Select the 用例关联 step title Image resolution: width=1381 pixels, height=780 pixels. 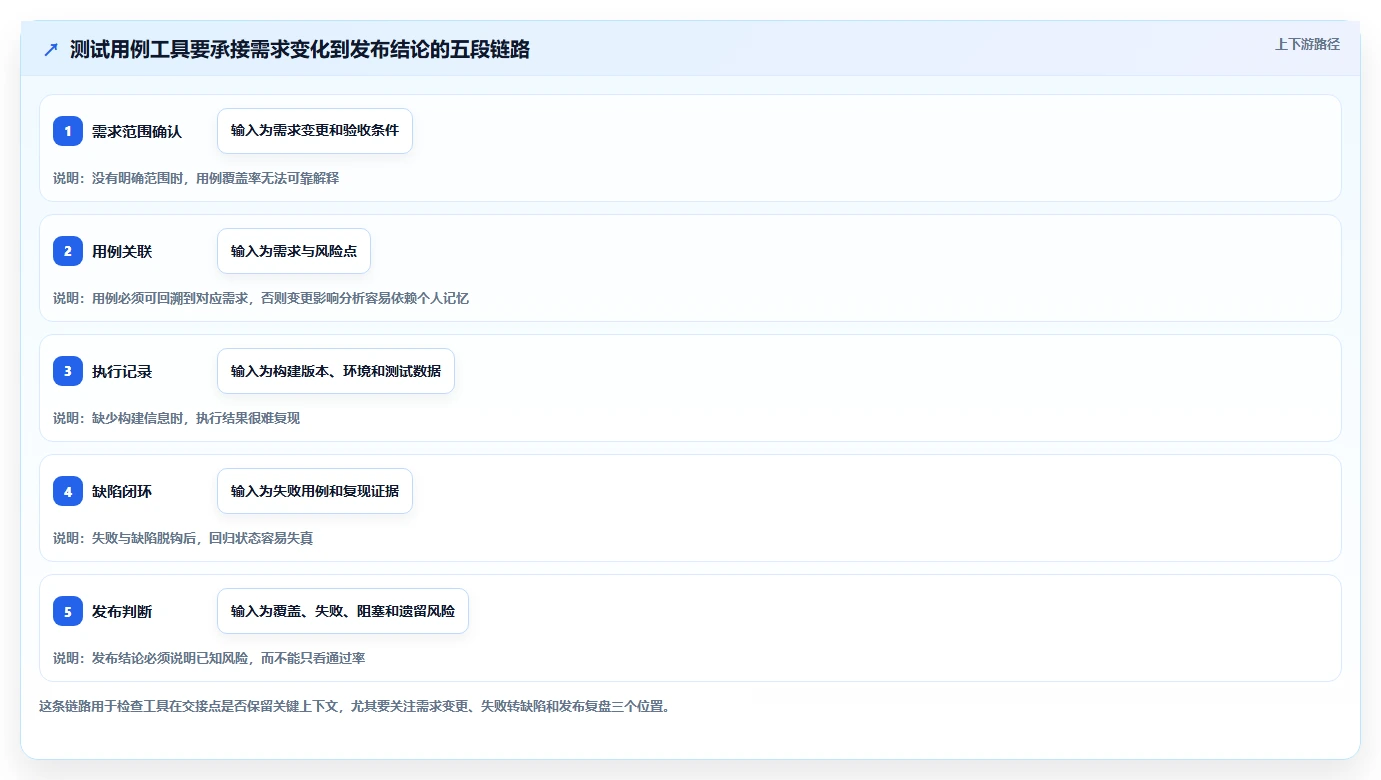click(x=122, y=251)
